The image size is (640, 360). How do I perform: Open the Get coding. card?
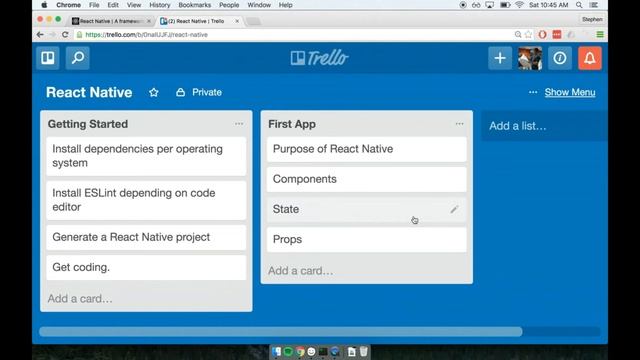146,267
